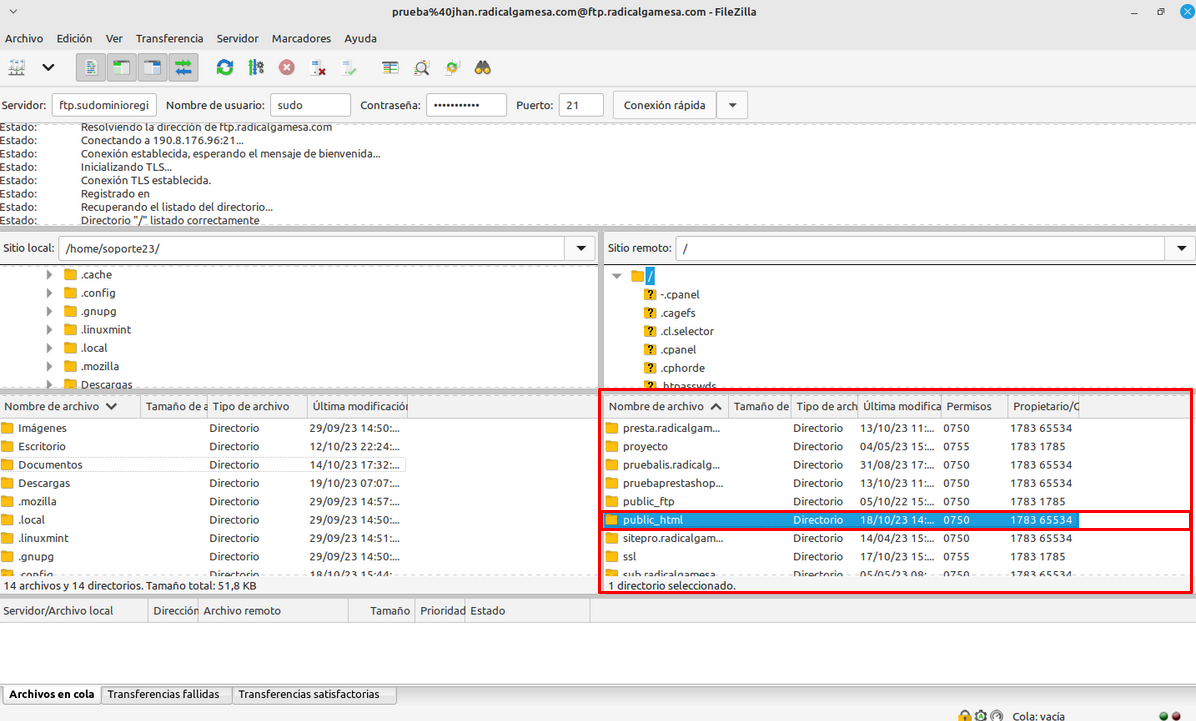
Task: Open the window menu chevron in title bar
Action: [x=13, y=11]
